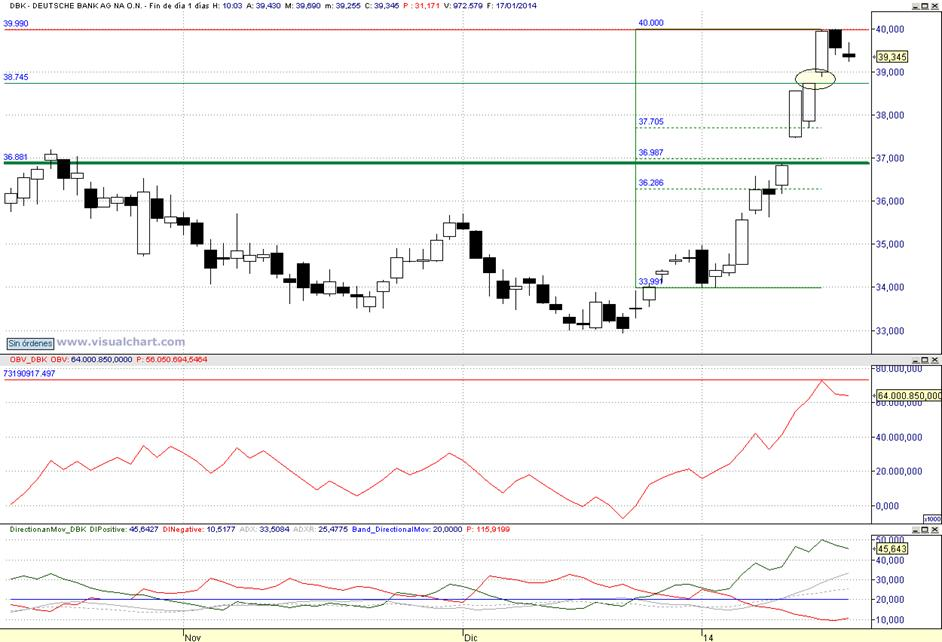Close the OBV_DBK indicator pane

pyautogui.click(x=934, y=360)
